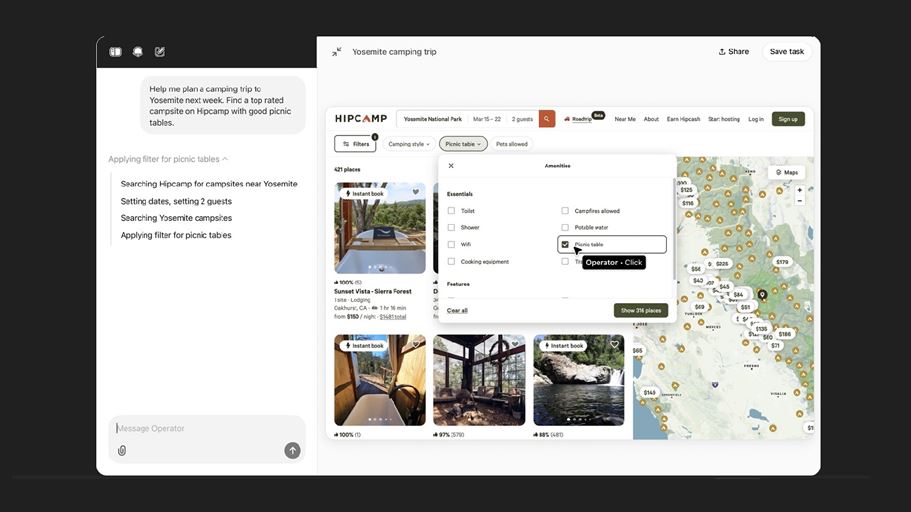The width and height of the screenshot is (911, 512).
Task: Open the cabin interior photo listing
Action: tap(479, 380)
